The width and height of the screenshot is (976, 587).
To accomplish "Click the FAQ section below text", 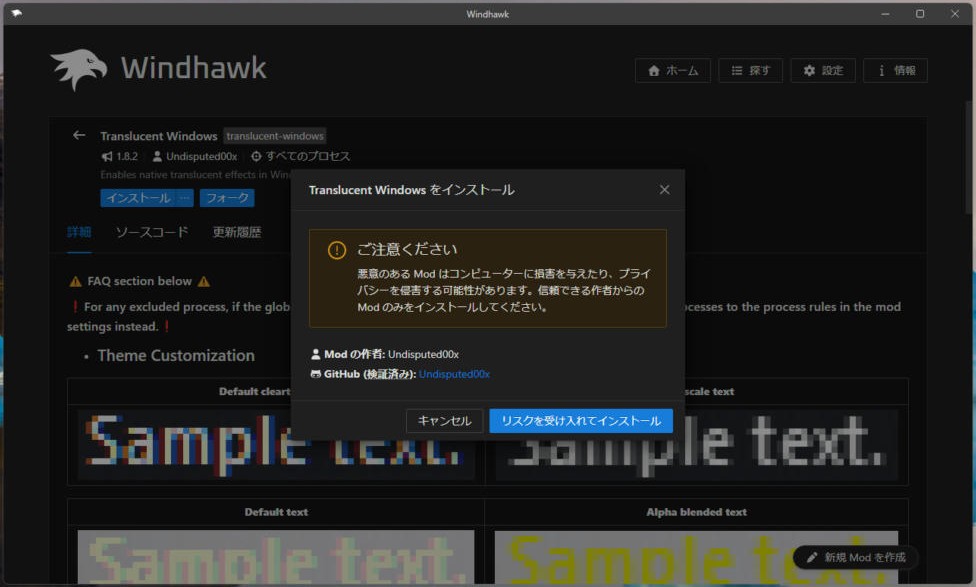I will tap(139, 281).
